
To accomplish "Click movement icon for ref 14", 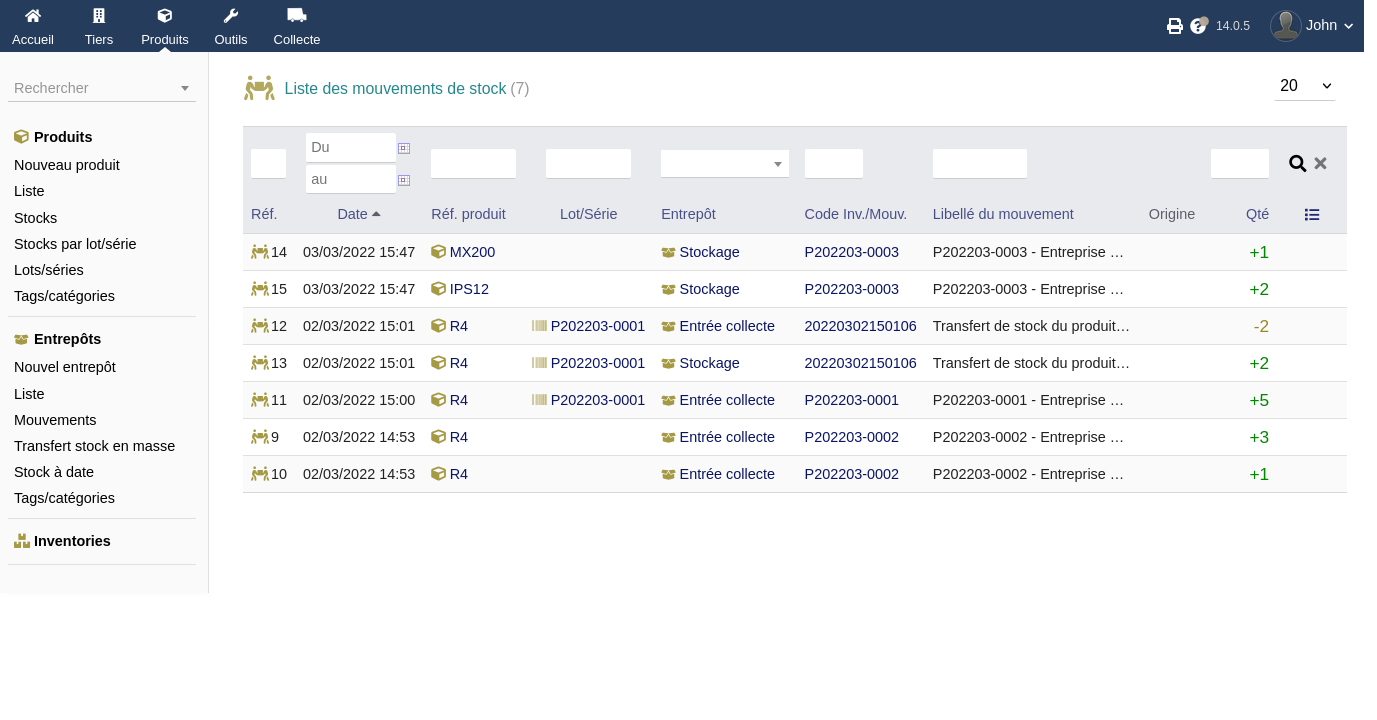I will coord(260,252).
